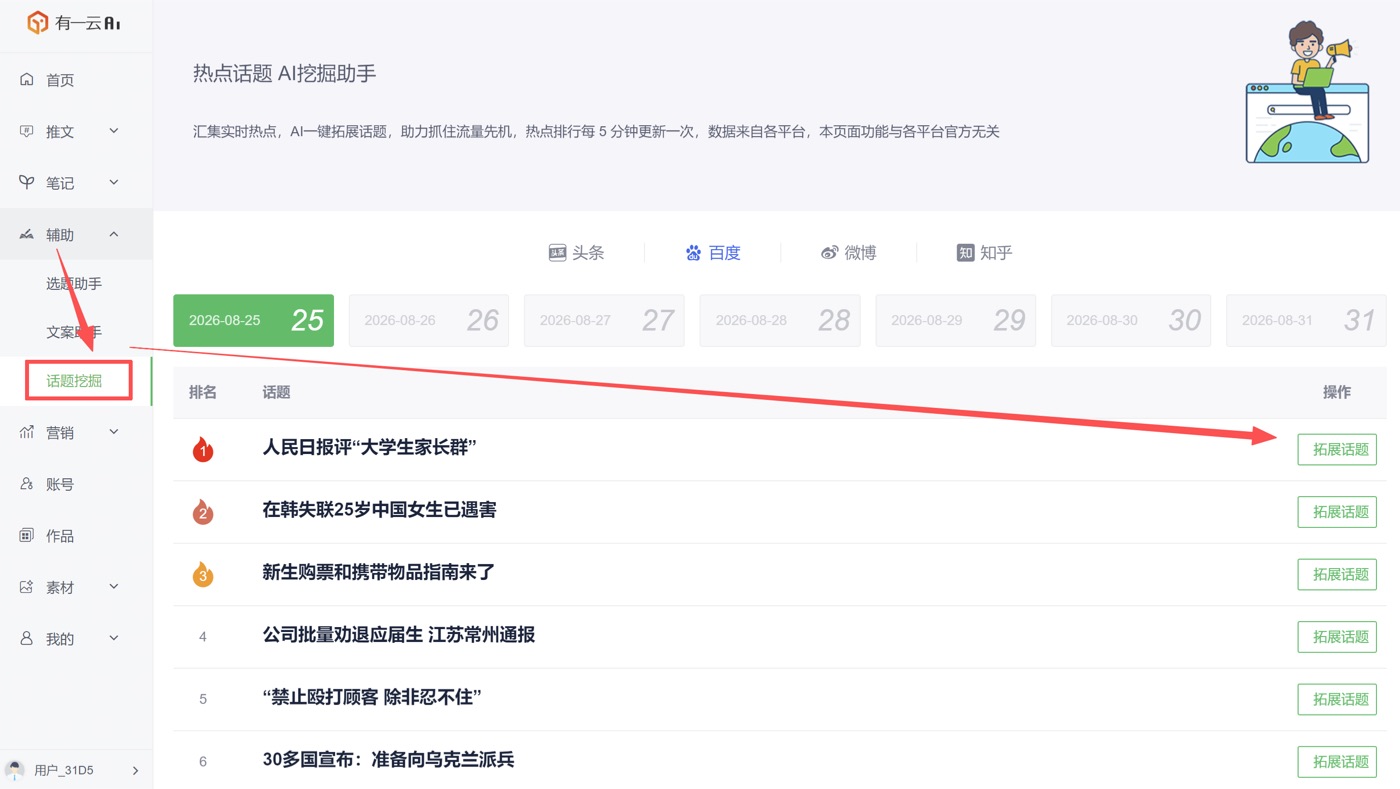Click the 有一云AI logo
The image size is (1400, 789).
73,22
